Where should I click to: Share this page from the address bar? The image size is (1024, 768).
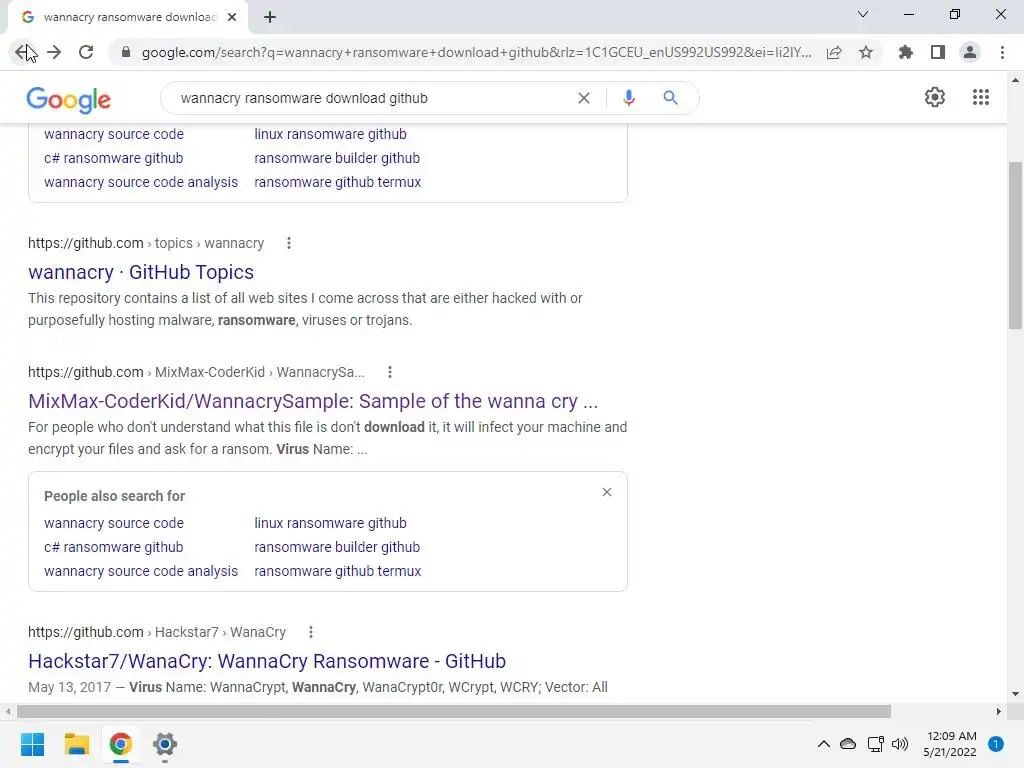click(834, 52)
